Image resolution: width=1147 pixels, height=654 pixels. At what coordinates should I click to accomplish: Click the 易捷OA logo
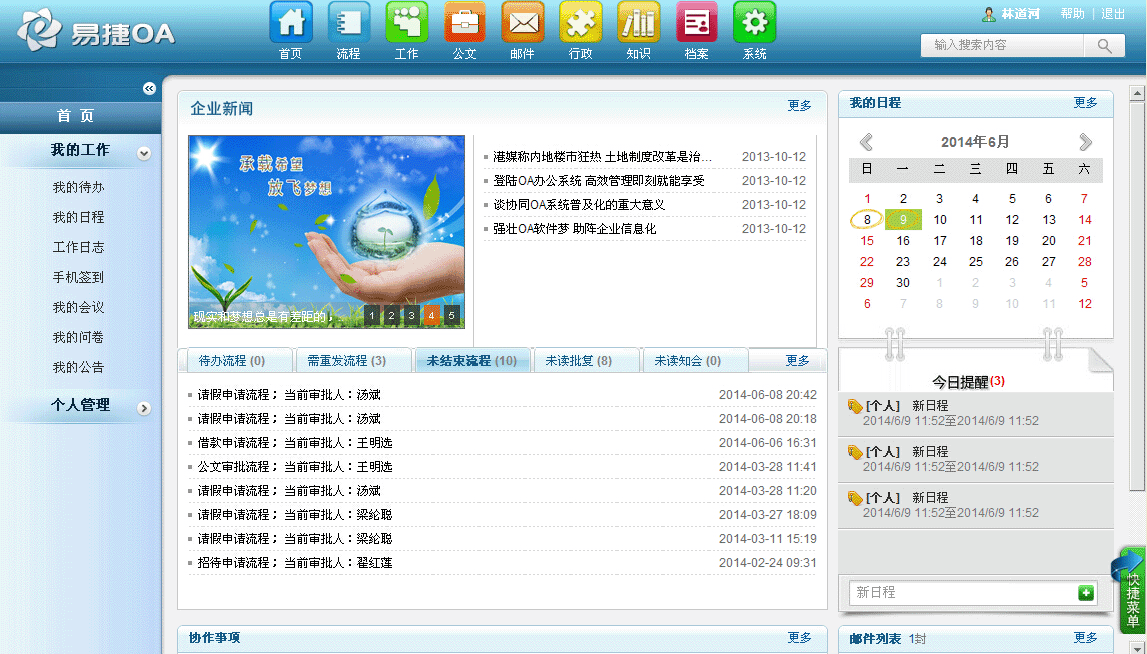tap(96, 31)
